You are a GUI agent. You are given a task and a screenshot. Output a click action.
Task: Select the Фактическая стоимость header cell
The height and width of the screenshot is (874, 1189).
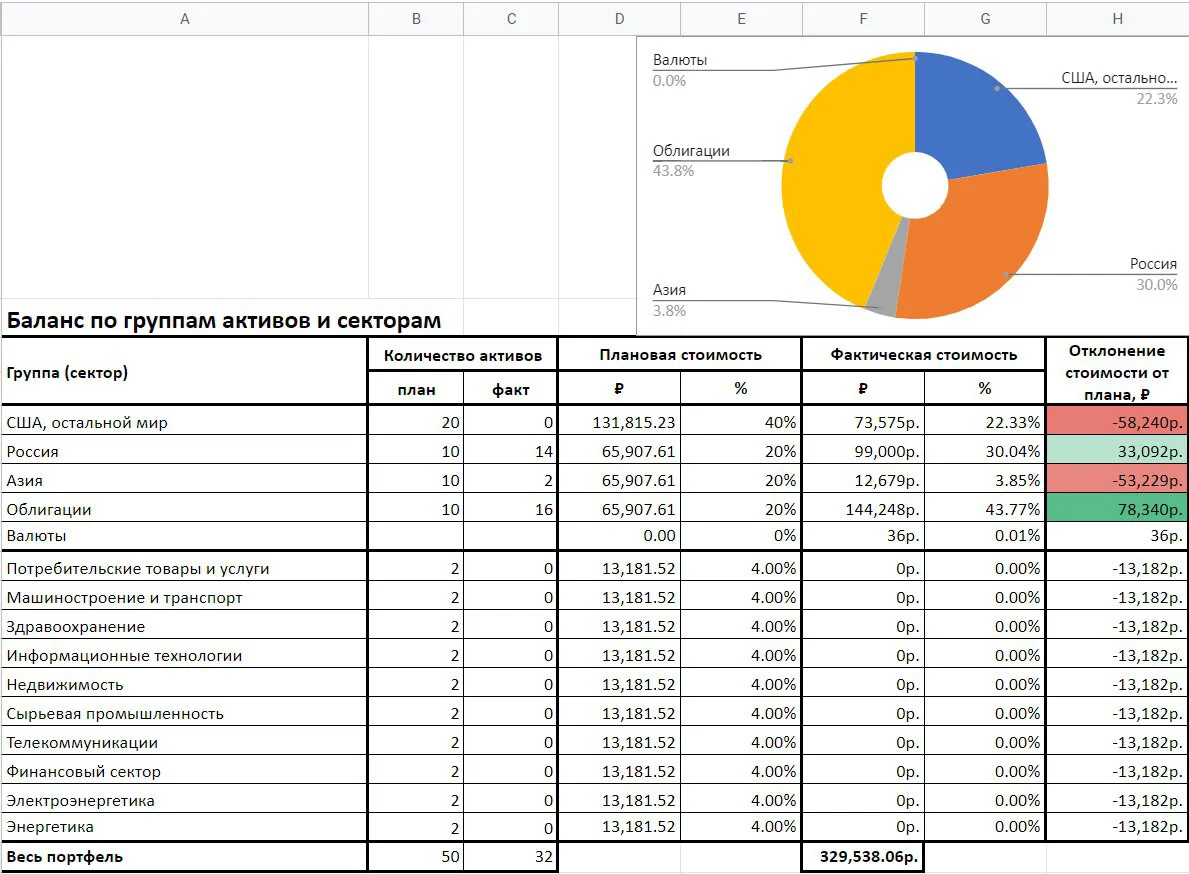[923, 355]
